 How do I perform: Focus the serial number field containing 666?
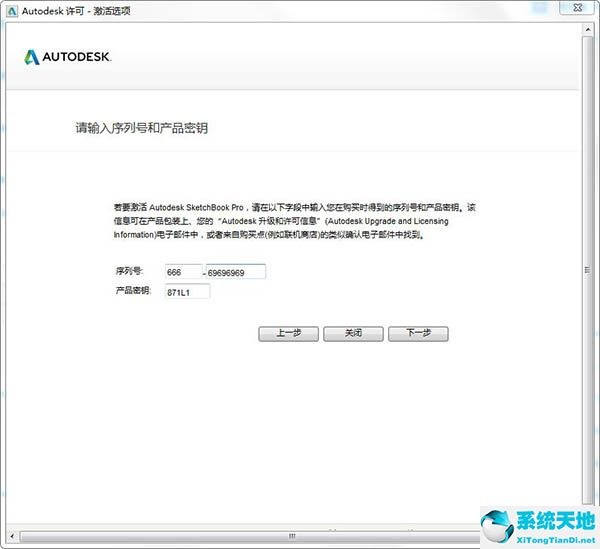(183, 272)
